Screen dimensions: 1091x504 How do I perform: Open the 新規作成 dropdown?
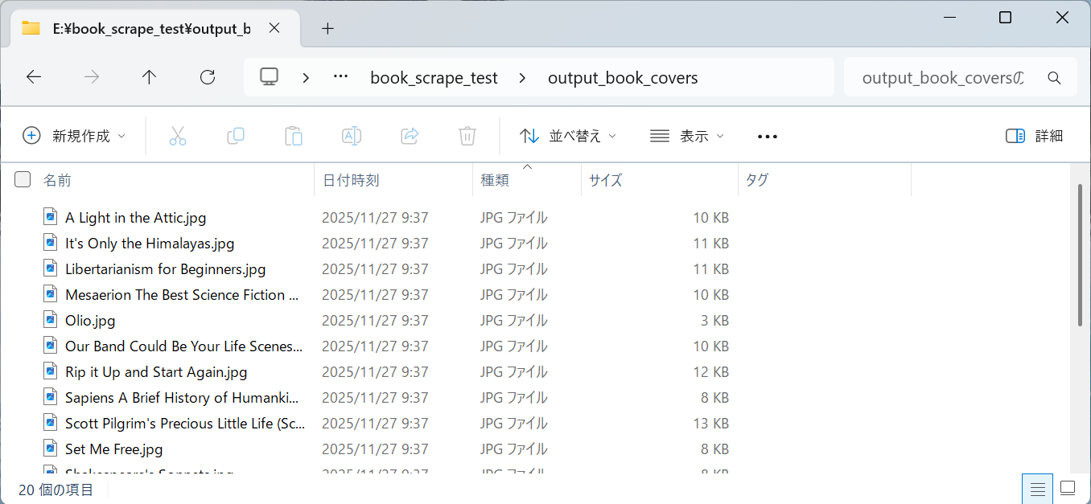click(74, 136)
